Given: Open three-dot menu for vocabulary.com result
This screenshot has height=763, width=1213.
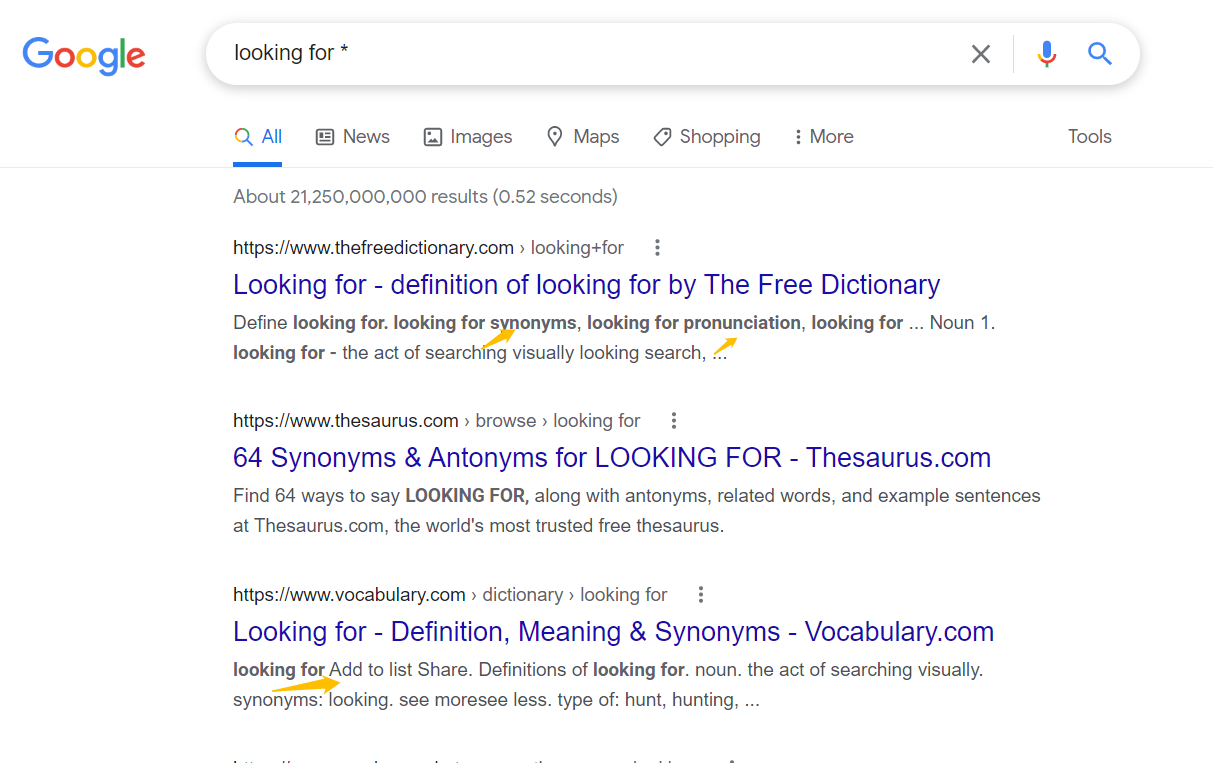Looking at the screenshot, I should [701, 594].
